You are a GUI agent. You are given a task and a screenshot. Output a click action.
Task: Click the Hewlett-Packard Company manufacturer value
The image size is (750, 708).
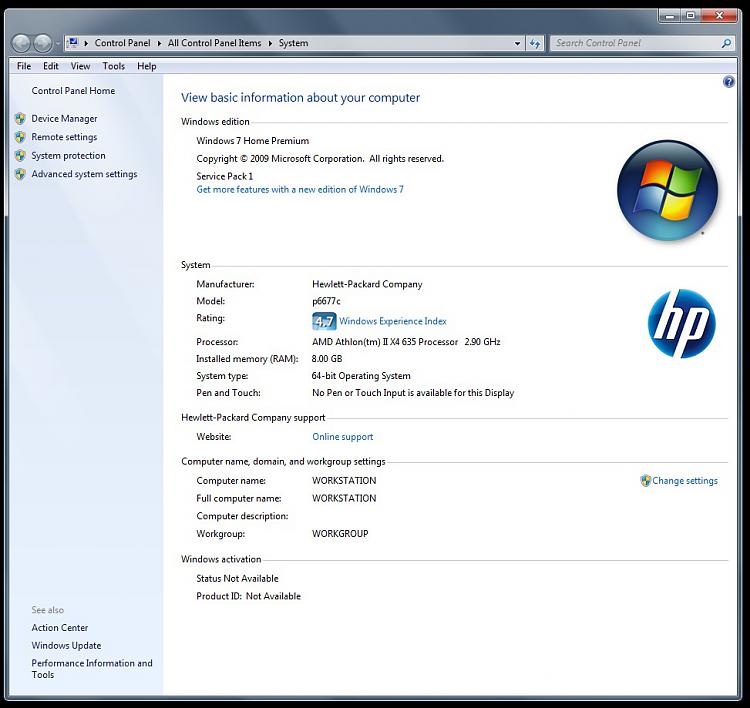coord(367,284)
